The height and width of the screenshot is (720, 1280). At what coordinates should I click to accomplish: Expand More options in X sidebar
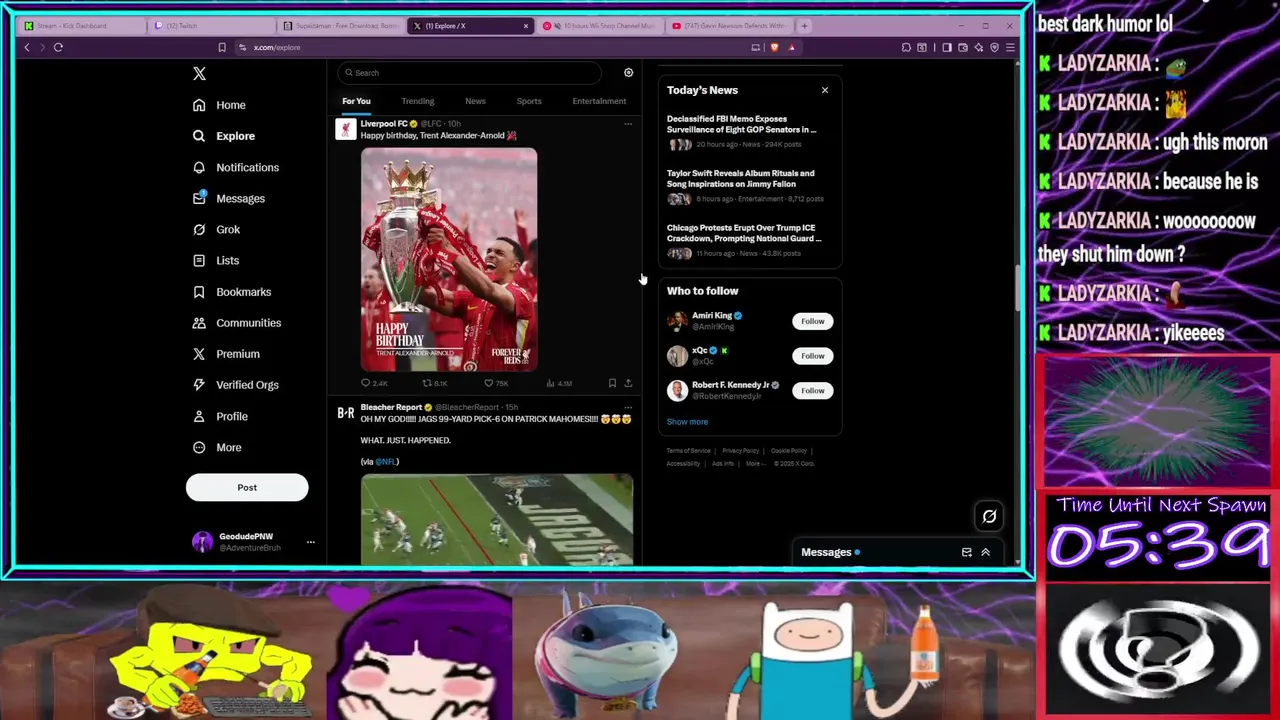pyautogui.click(x=217, y=447)
